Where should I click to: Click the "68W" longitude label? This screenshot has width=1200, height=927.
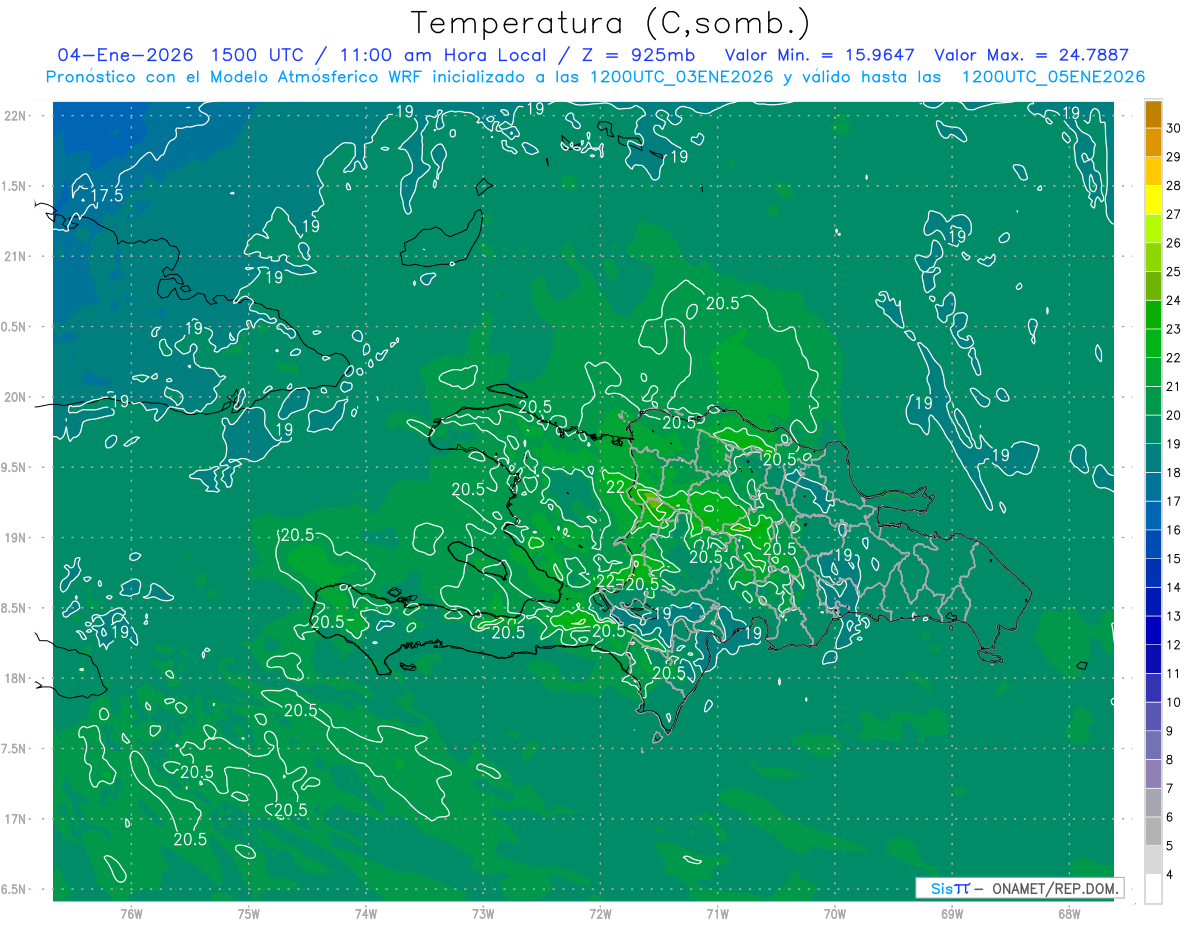tap(1069, 914)
